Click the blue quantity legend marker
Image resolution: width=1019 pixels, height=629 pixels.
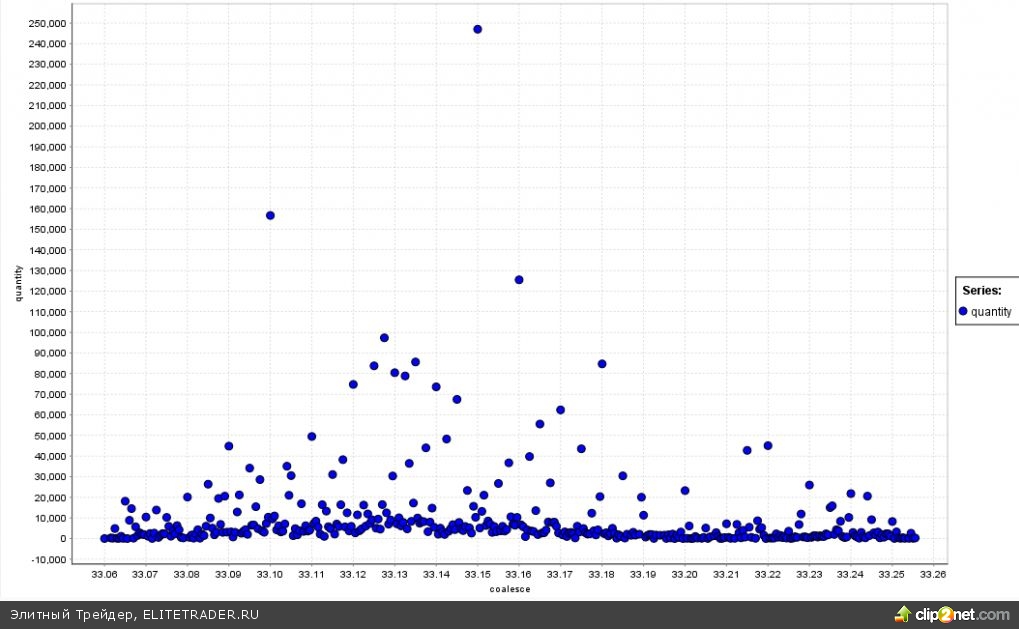pos(963,311)
